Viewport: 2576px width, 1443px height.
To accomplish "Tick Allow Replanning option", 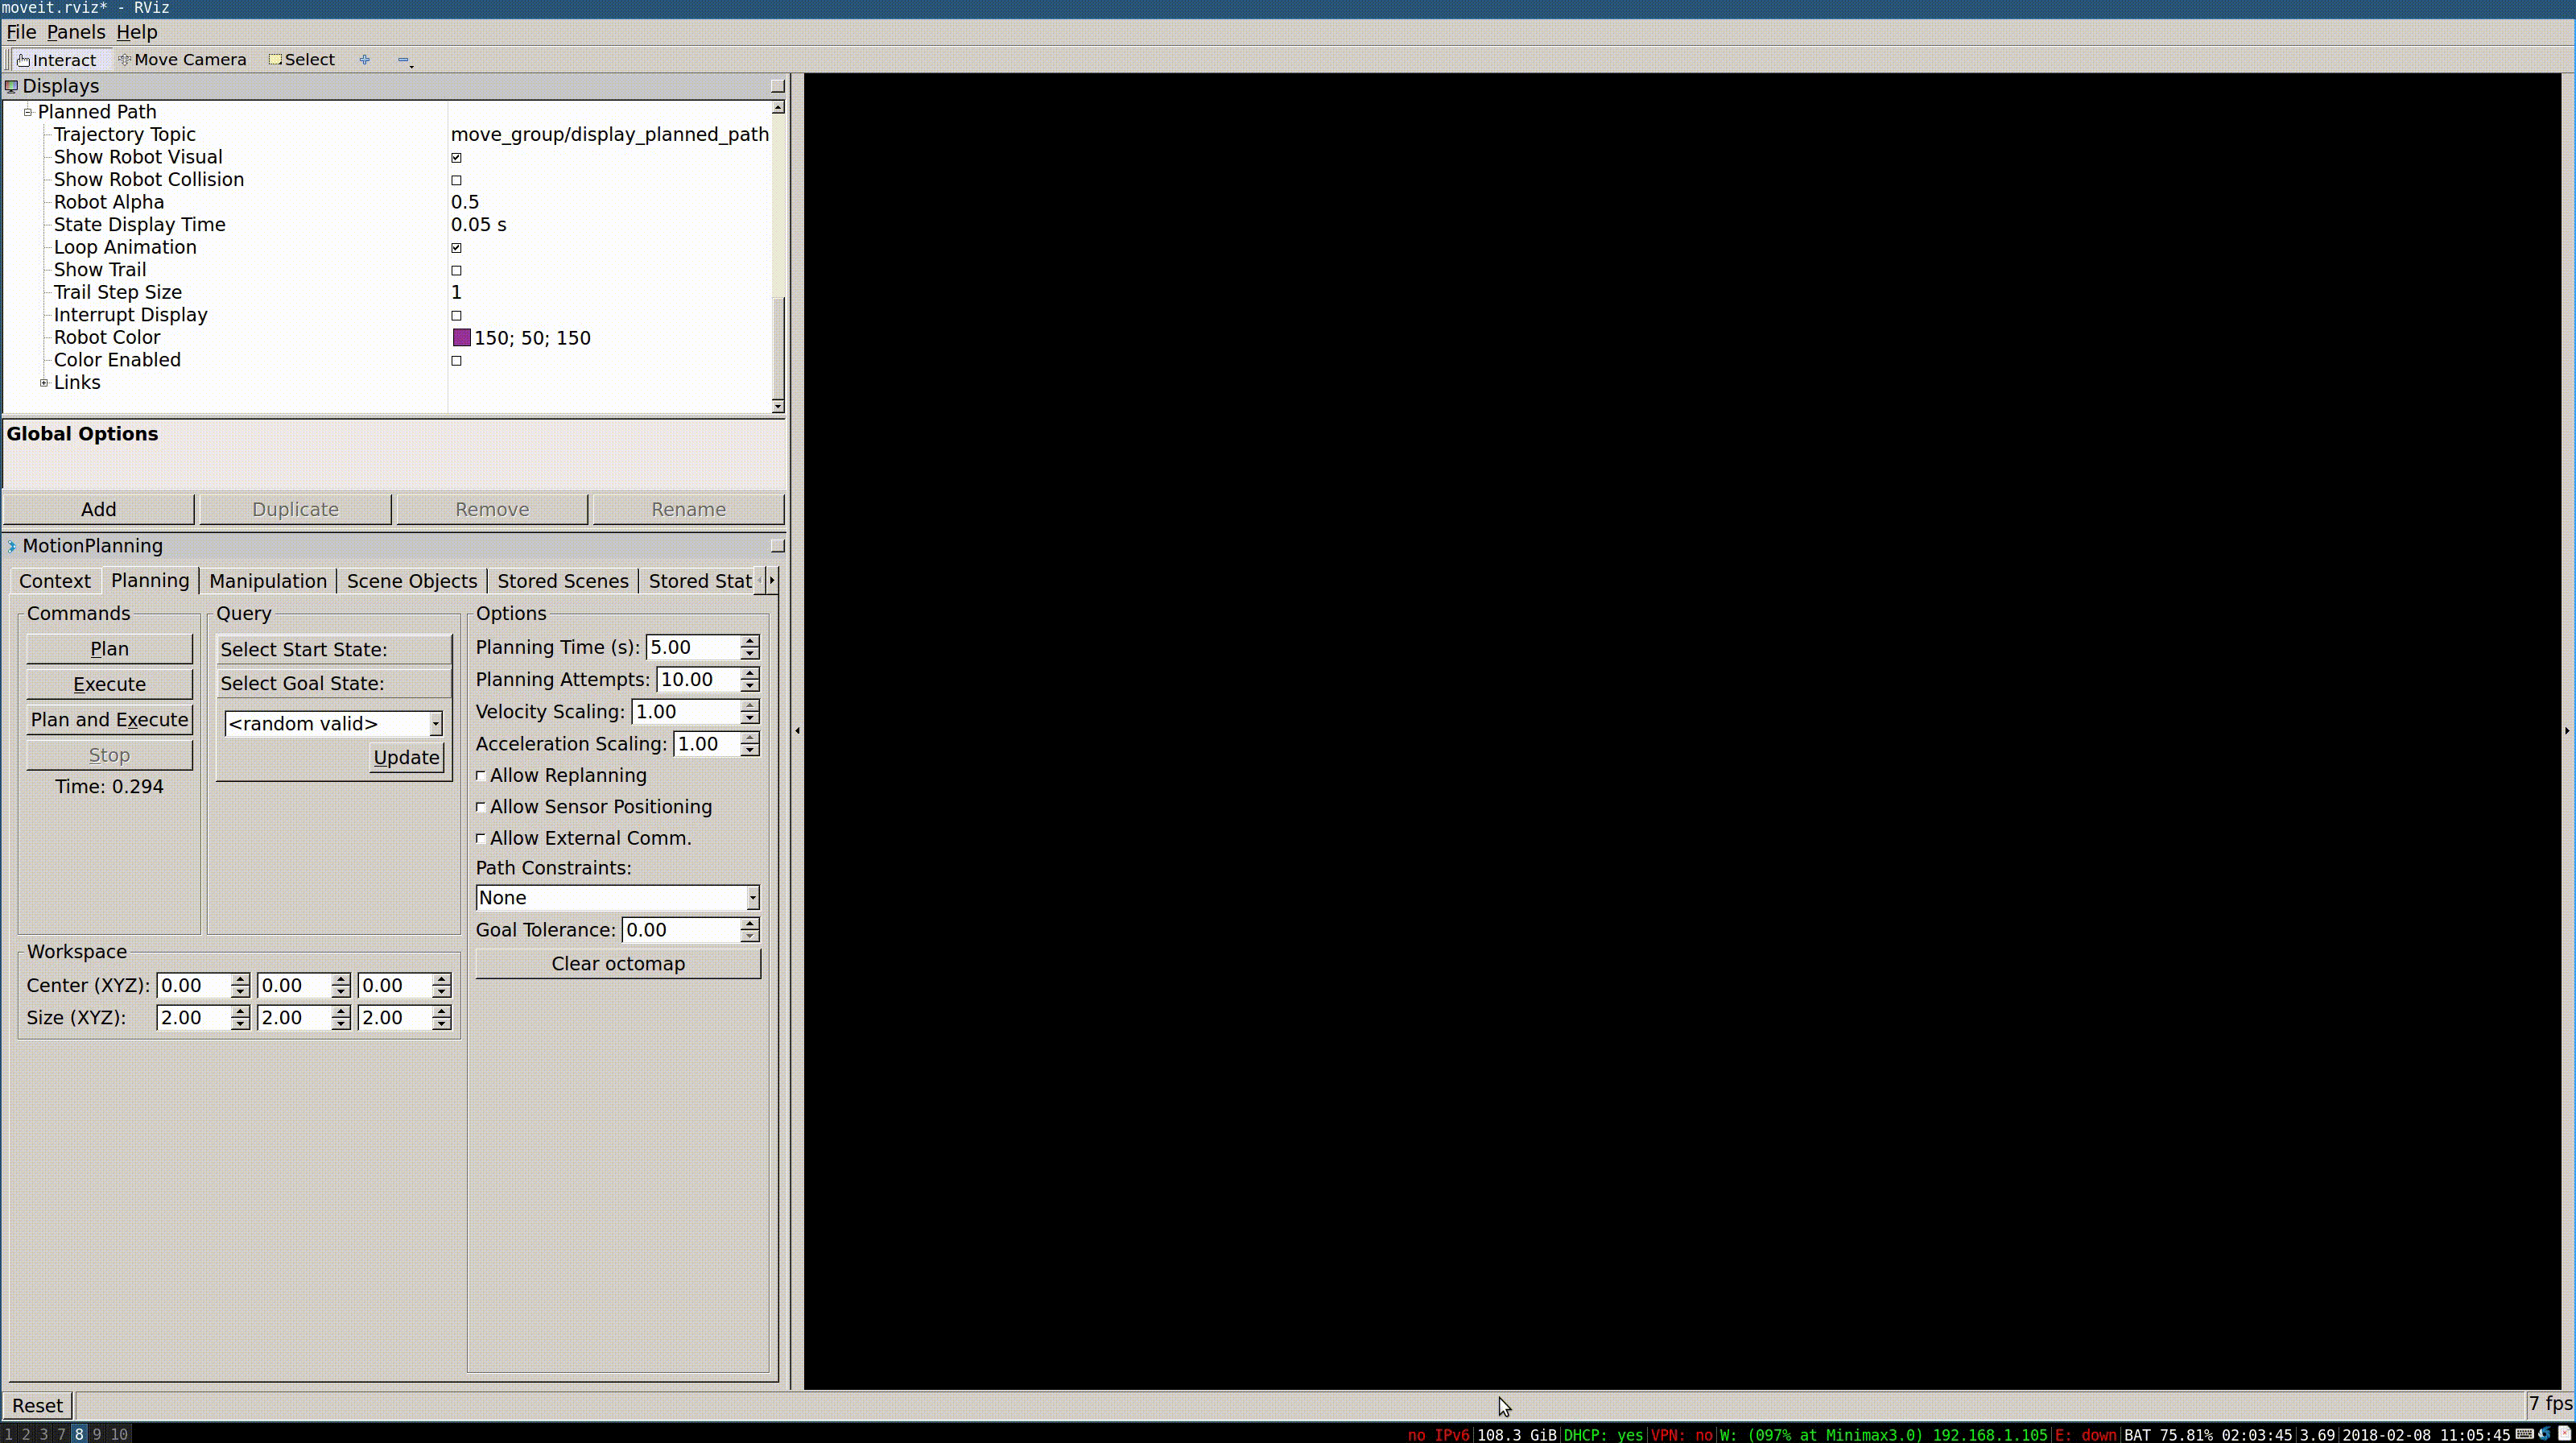I will (481, 776).
